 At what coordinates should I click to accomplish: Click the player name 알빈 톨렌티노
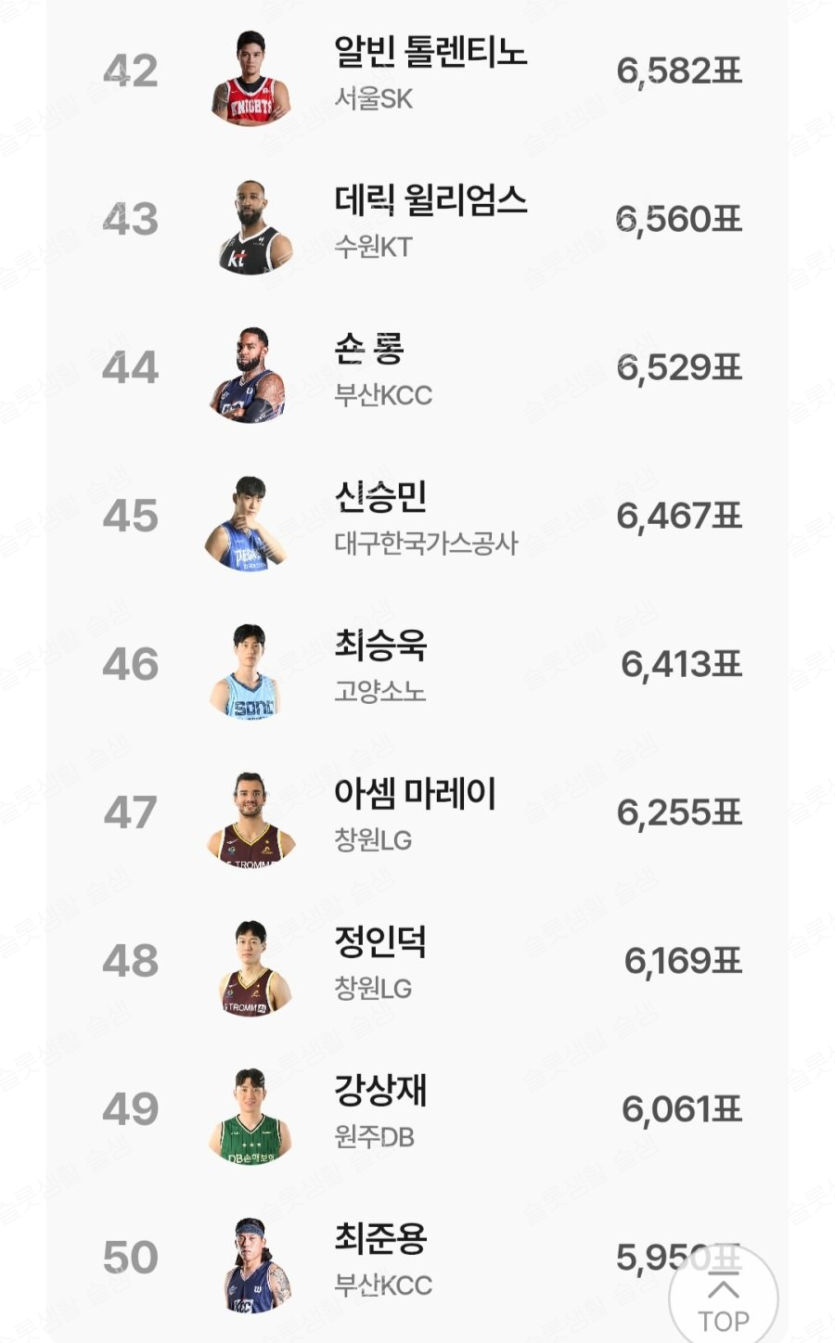[x=430, y=51]
